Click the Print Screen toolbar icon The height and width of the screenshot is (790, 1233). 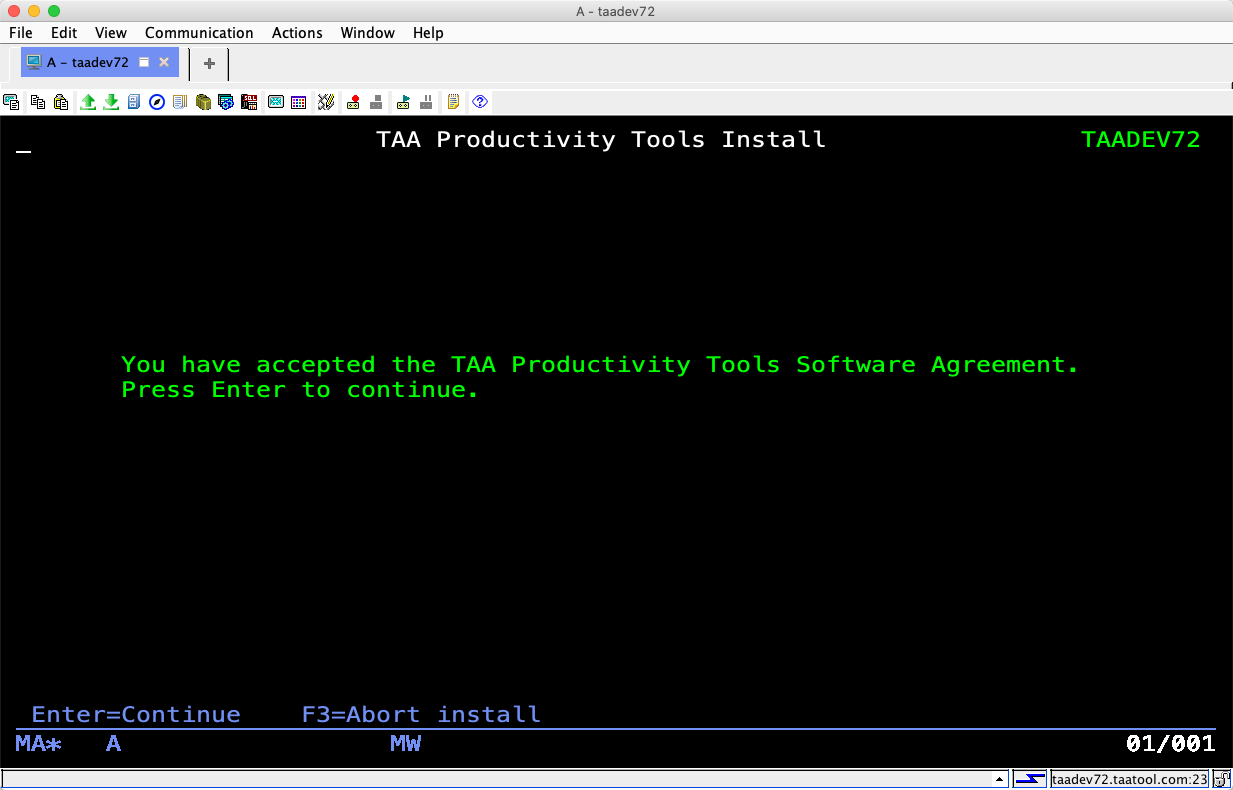pyautogui.click(x=12, y=102)
